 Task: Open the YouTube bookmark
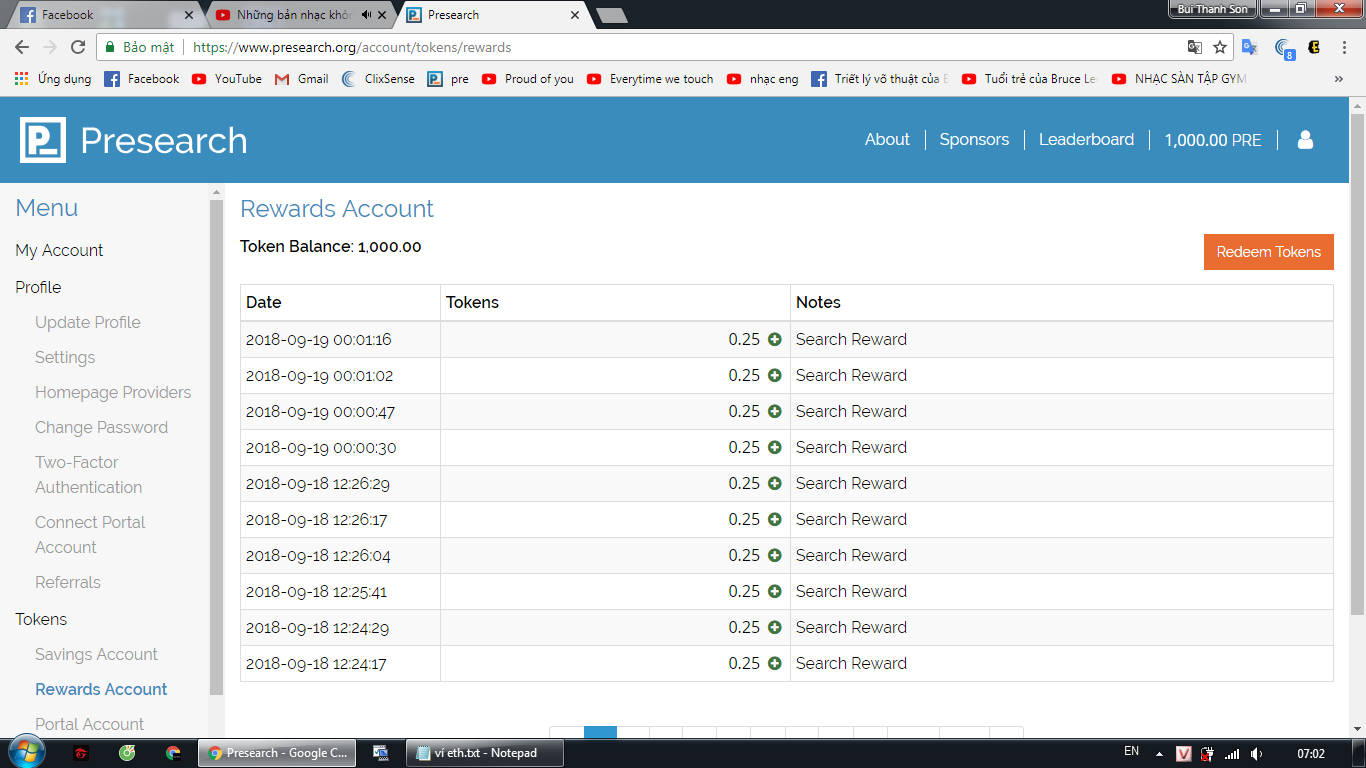pyautogui.click(x=227, y=79)
